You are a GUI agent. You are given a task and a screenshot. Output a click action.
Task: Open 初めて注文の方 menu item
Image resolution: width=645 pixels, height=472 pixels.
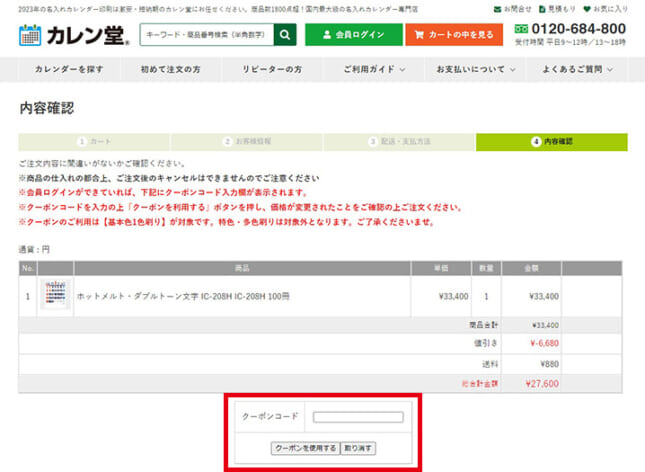pos(170,69)
